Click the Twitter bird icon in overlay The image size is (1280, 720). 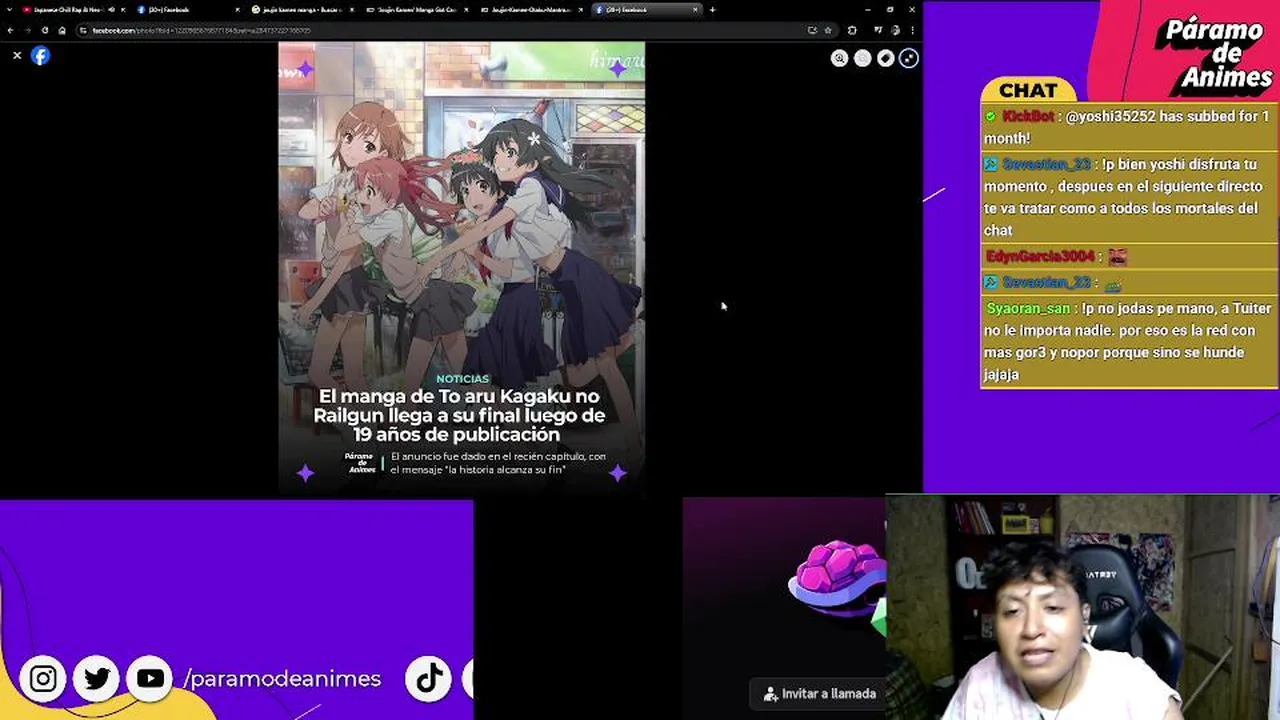(97, 679)
